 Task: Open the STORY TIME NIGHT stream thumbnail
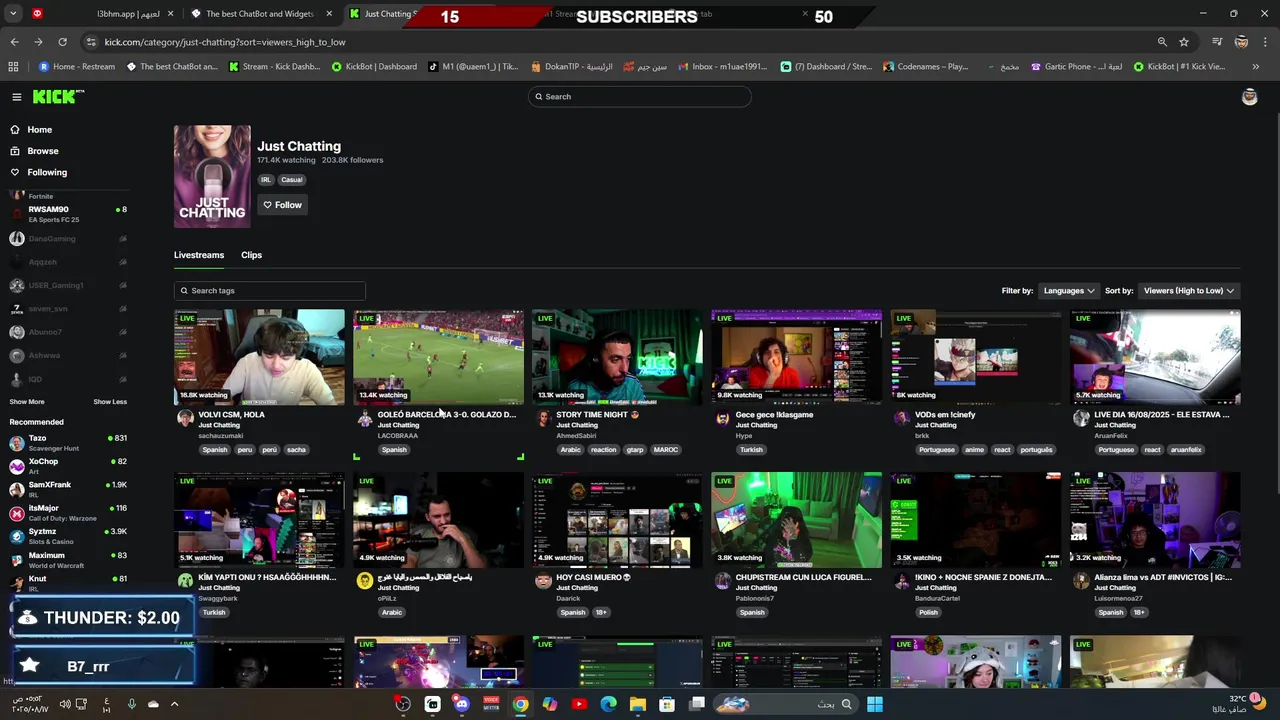point(617,357)
